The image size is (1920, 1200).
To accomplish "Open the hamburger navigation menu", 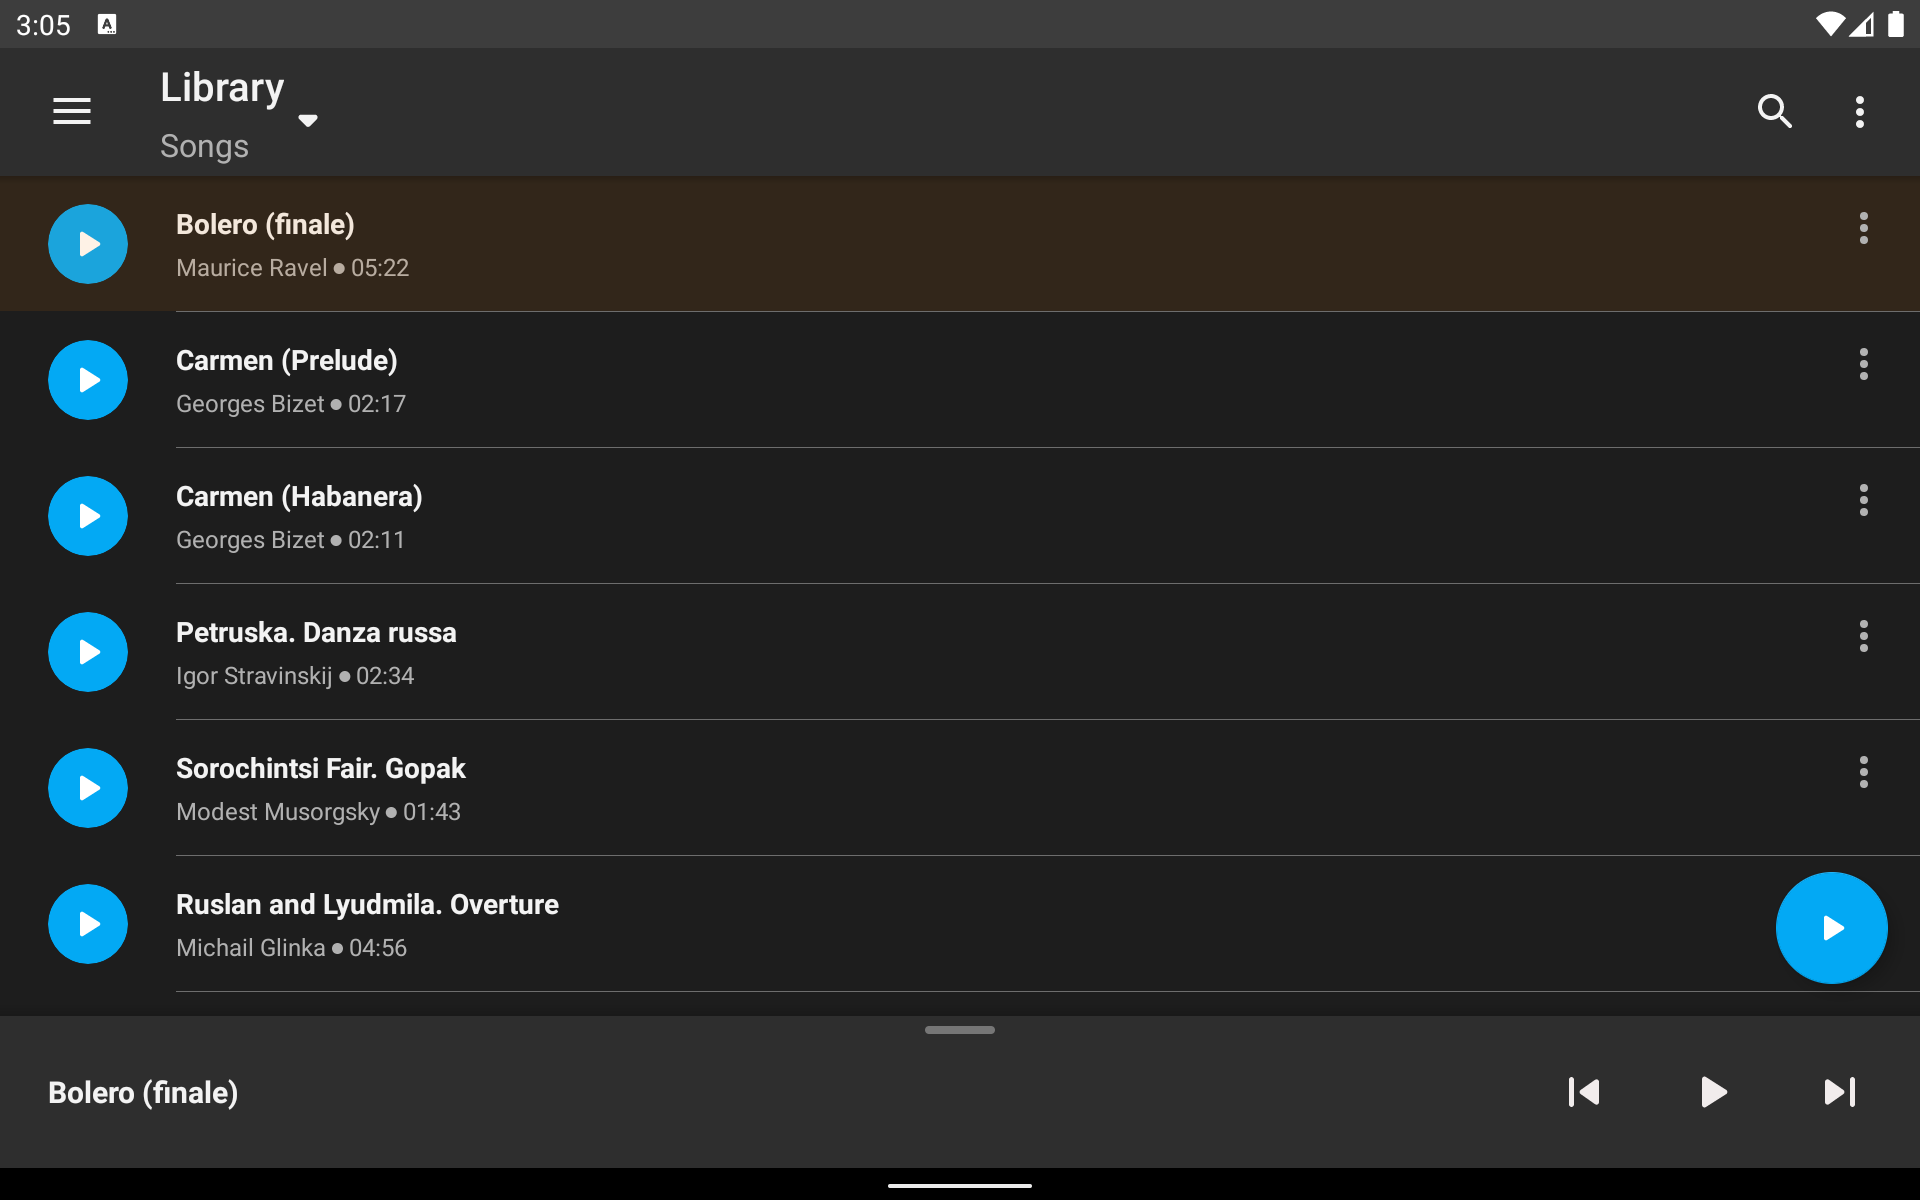I will tap(72, 112).
